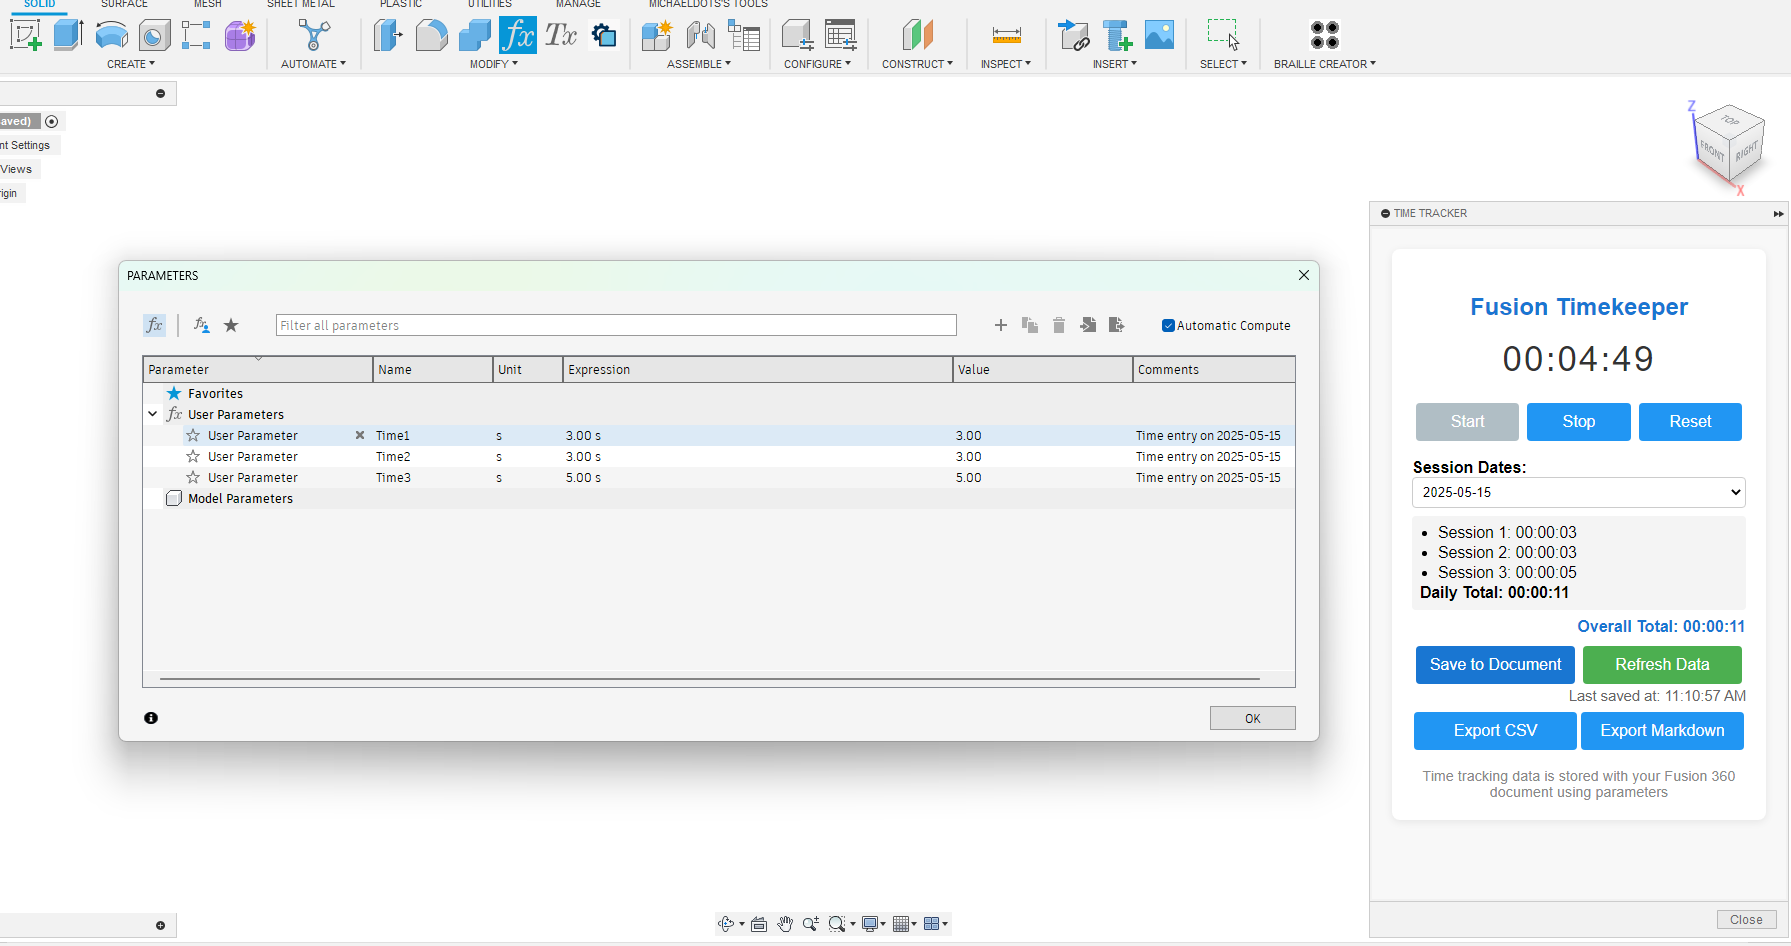Select the Hole tool
Image resolution: width=1791 pixels, height=946 pixels.
coord(154,35)
